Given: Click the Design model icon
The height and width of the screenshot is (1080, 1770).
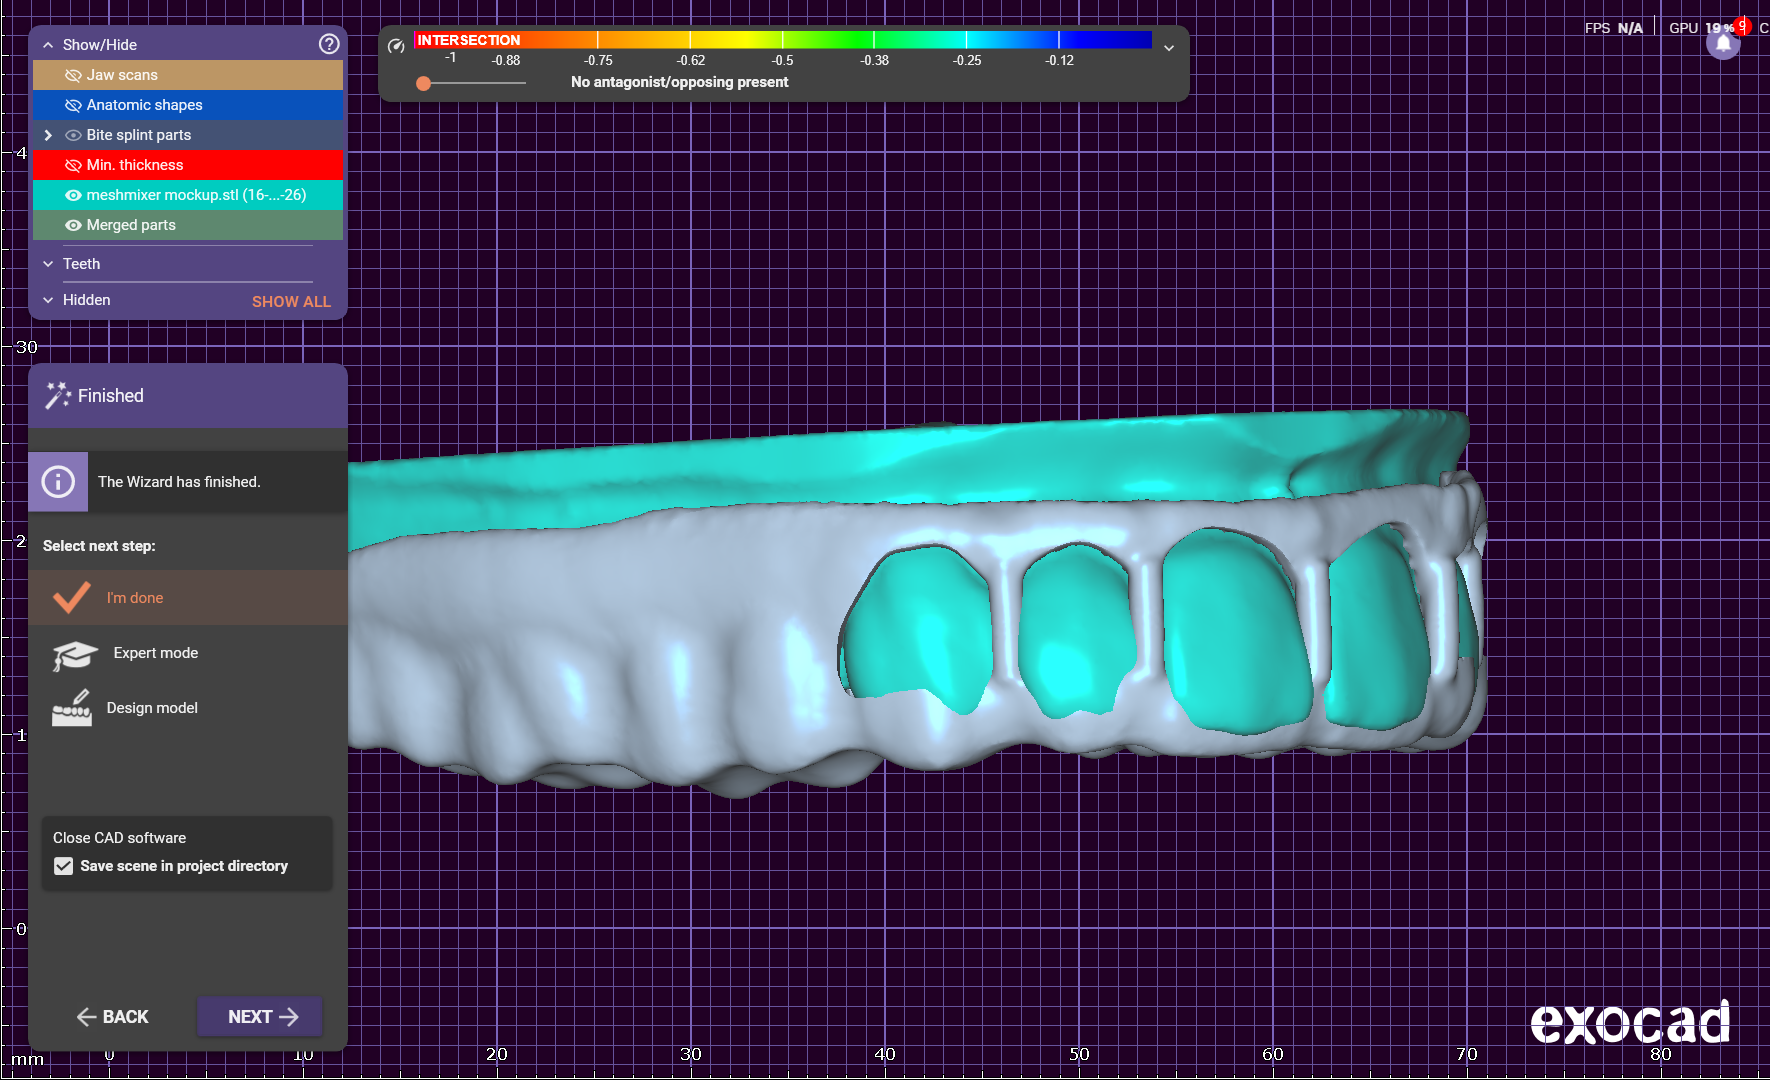Looking at the screenshot, I should pos(72,708).
